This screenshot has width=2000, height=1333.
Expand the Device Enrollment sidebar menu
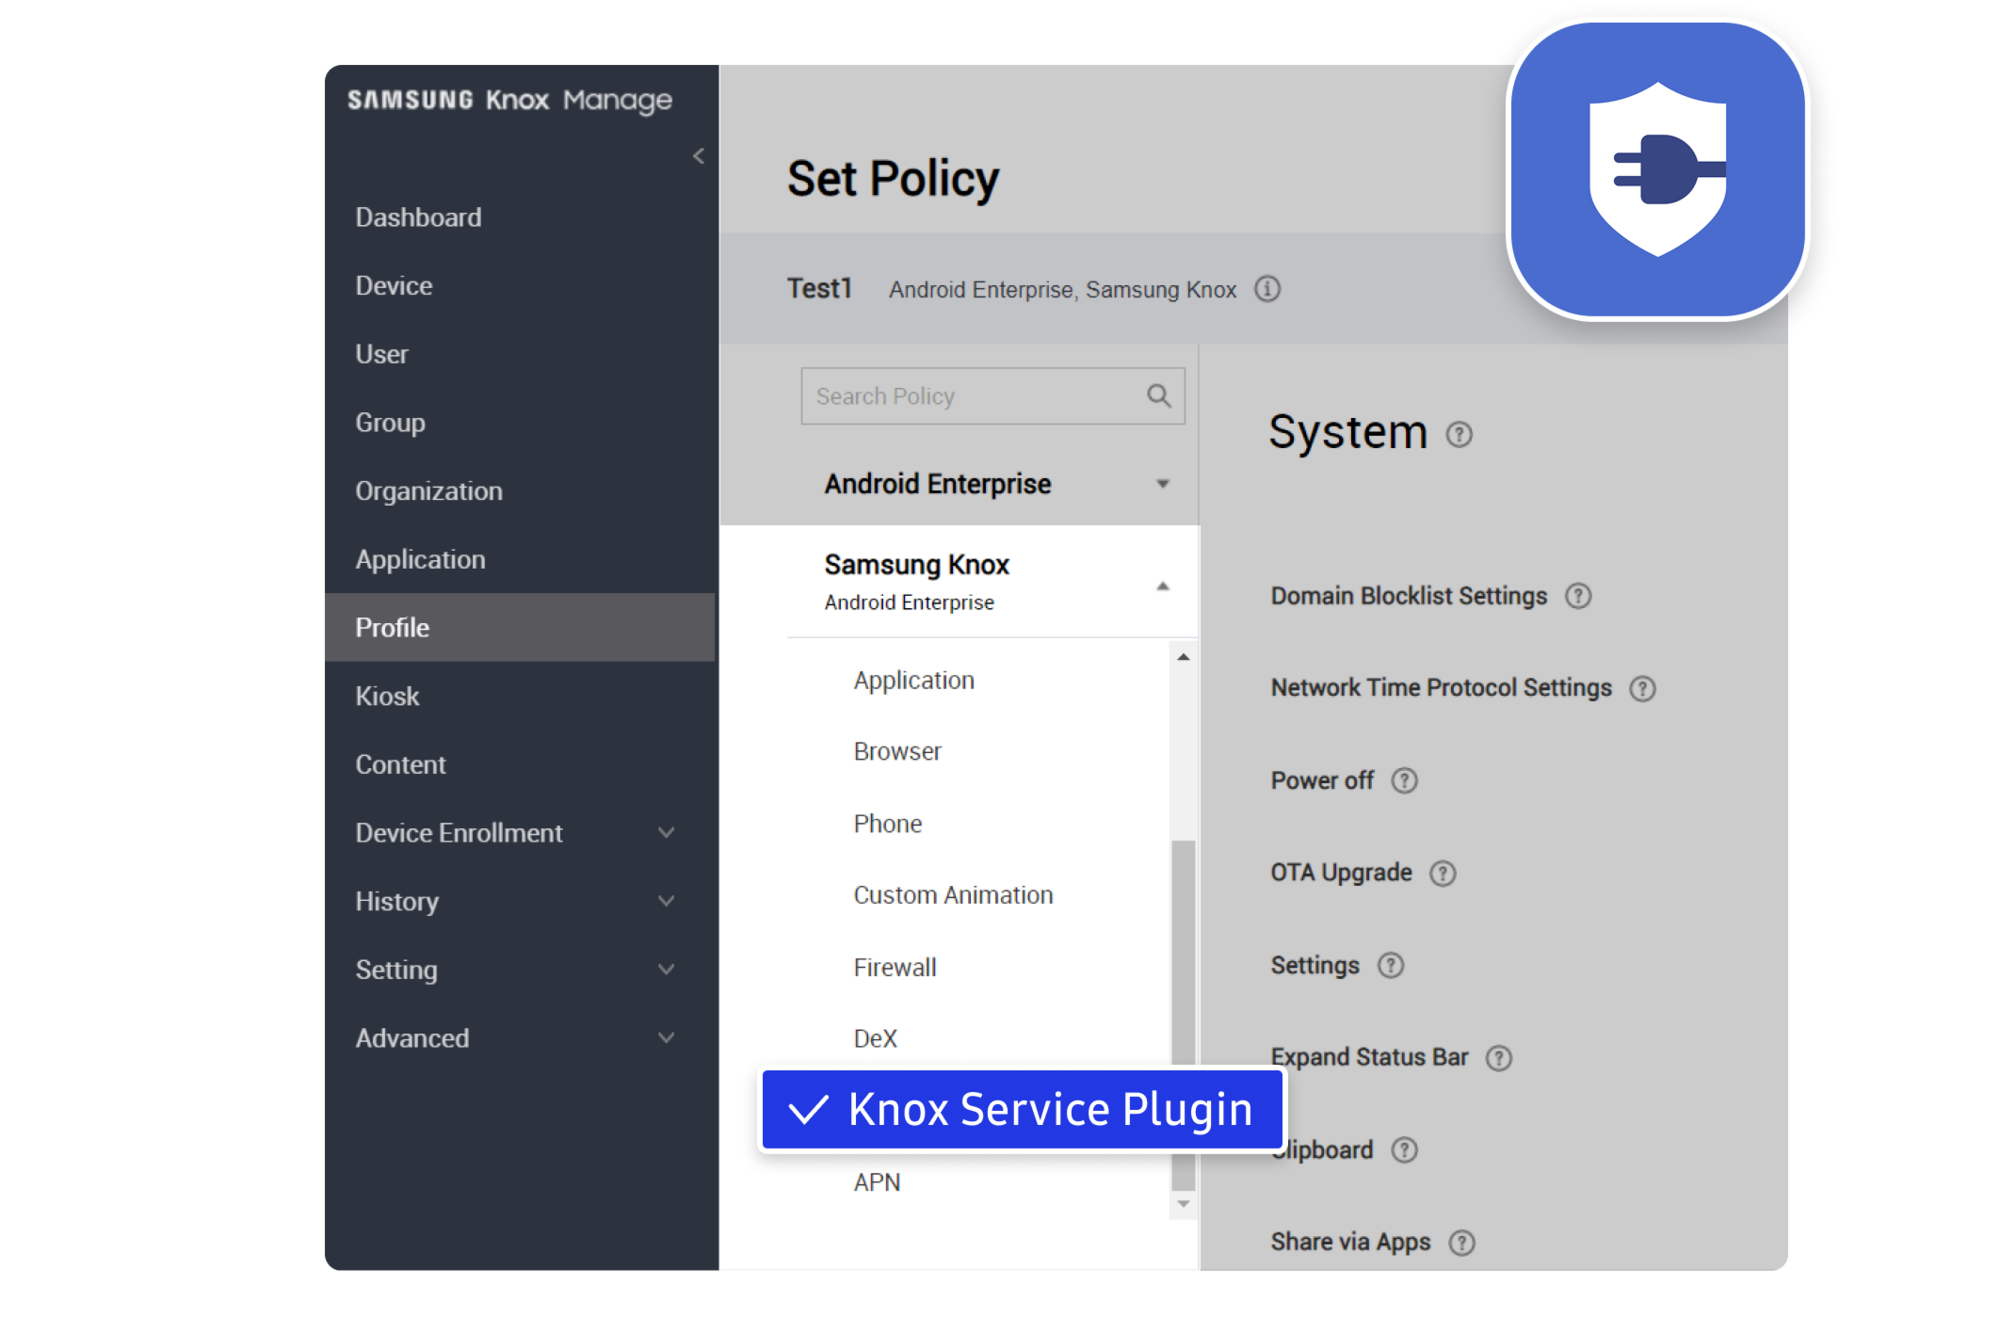tap(666, 833)
